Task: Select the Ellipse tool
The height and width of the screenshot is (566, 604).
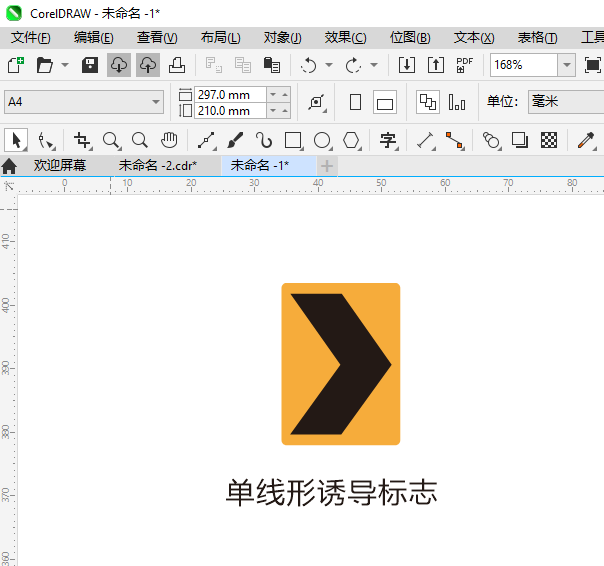Action: pyautogui.click(x=322, y=140)
